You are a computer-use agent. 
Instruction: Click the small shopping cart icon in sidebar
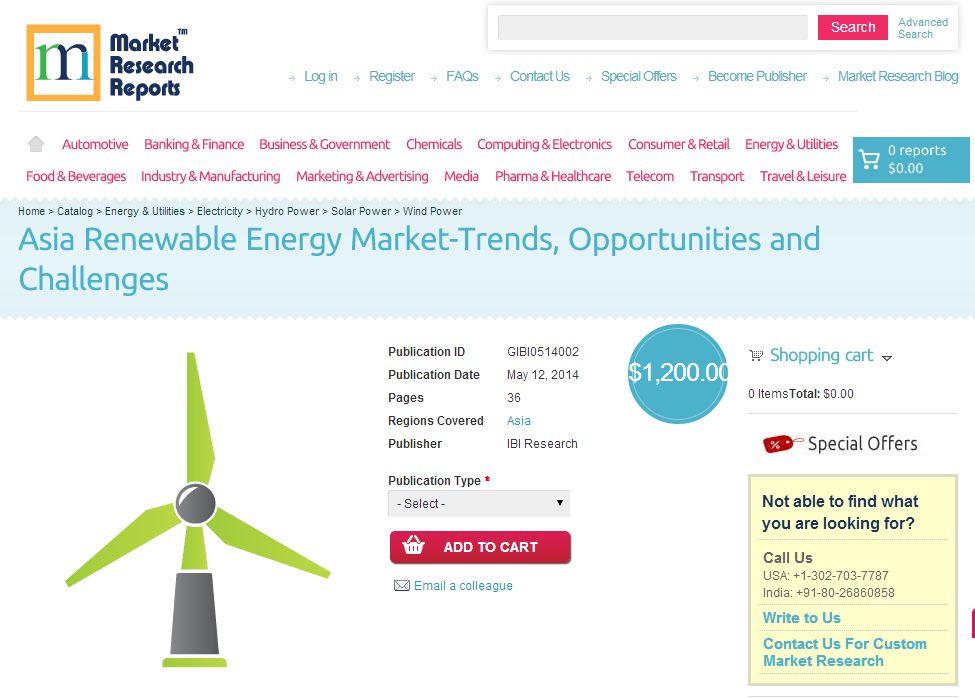[x=756, y=355]
